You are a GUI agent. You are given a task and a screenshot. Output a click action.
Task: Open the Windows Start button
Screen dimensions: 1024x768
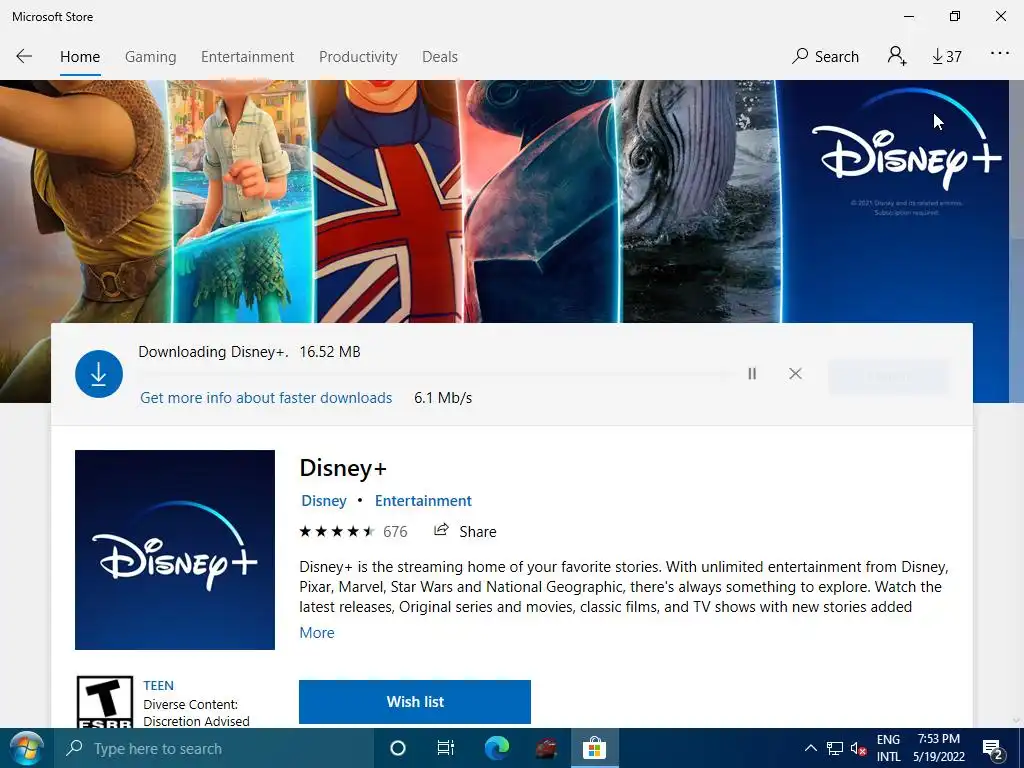(26, 748)
